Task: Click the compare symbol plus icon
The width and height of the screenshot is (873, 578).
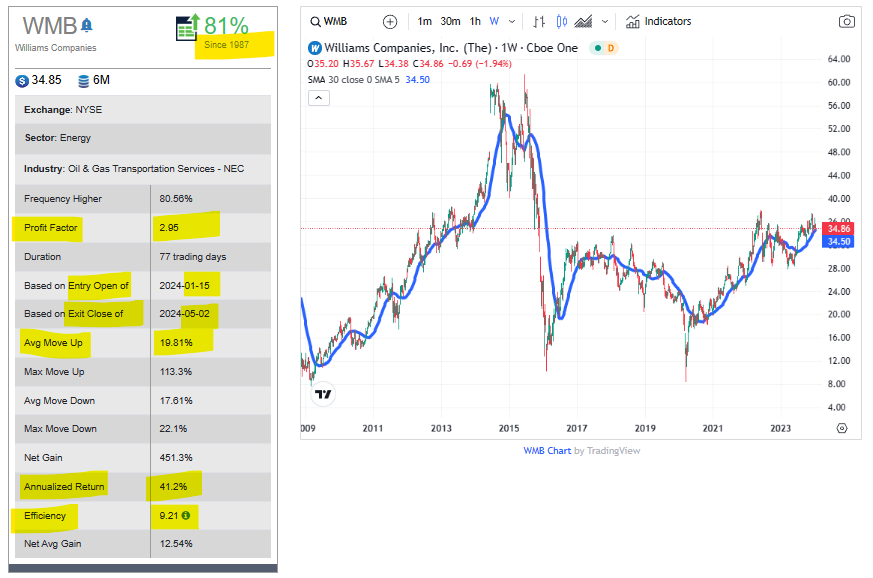Action: coord(390,22)
